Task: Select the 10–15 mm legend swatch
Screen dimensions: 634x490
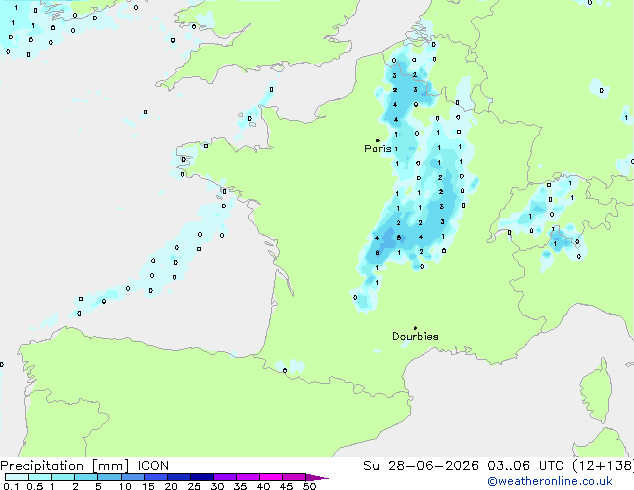Action: point(133,477)
